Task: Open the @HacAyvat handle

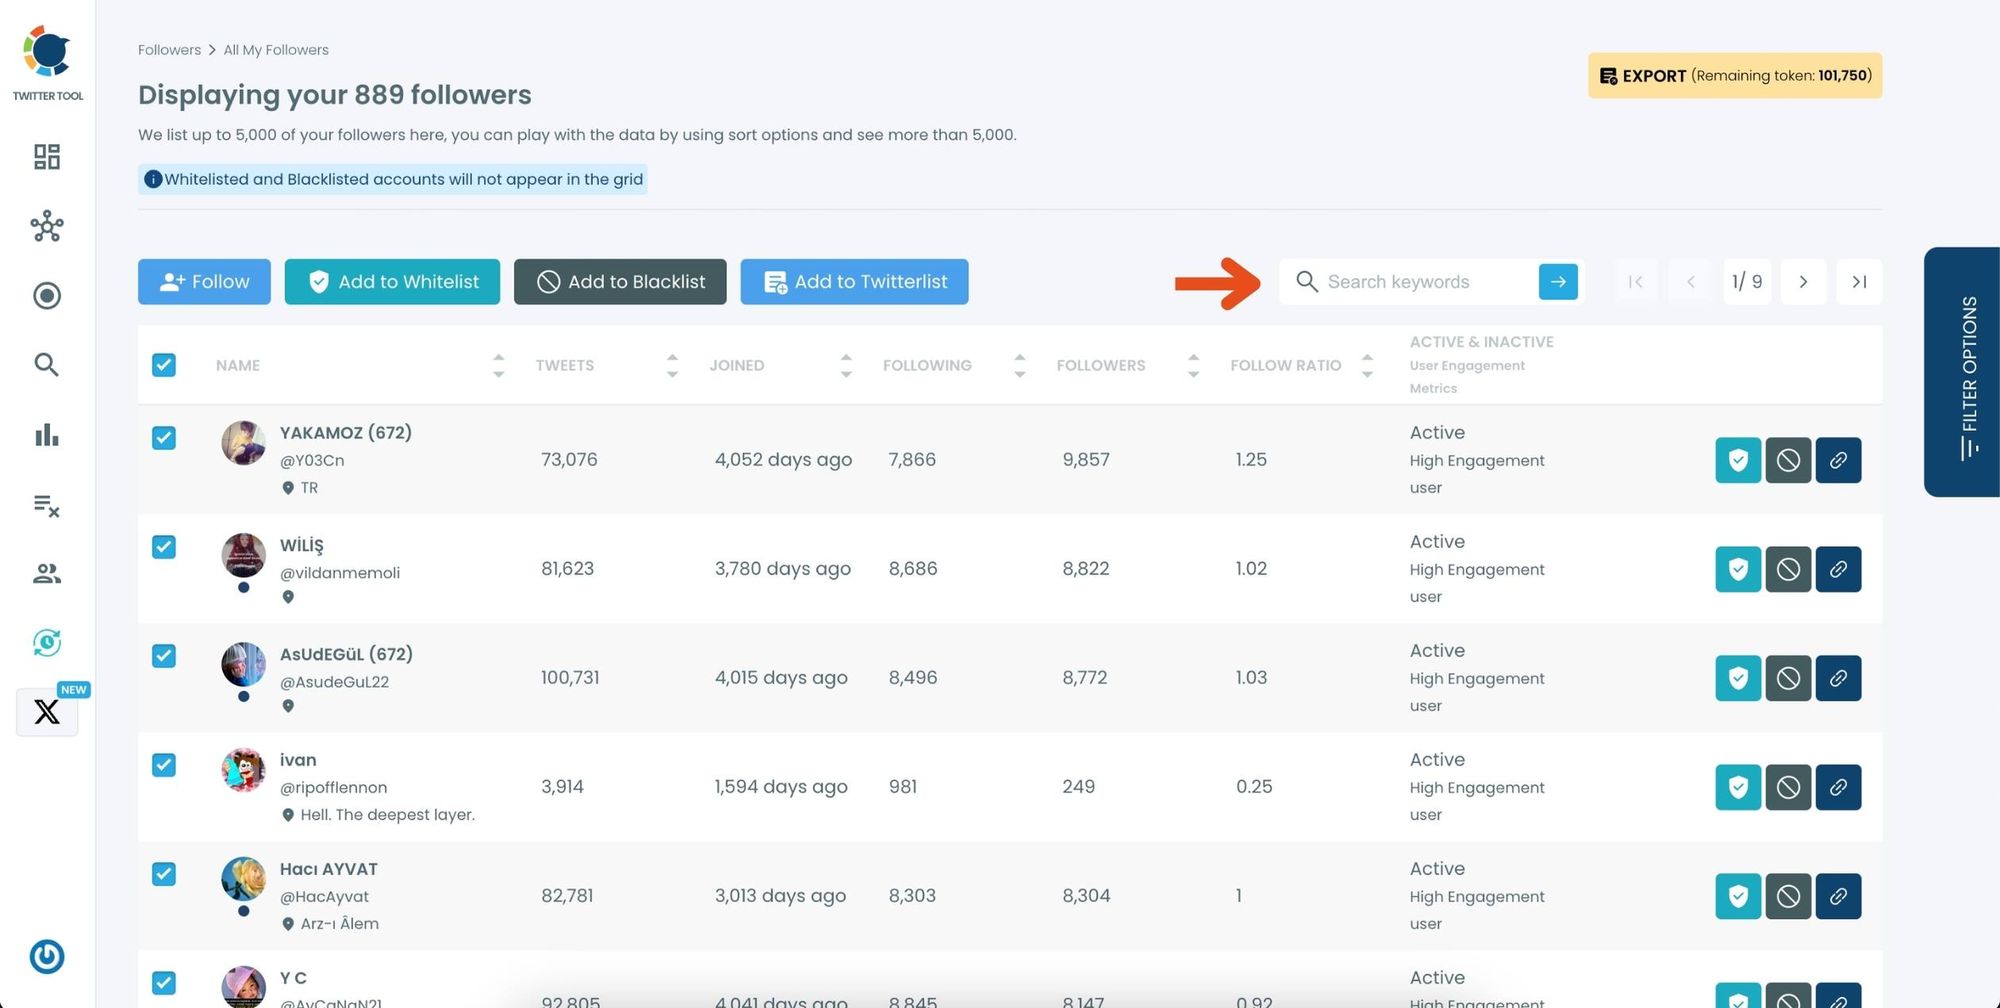Action: point(324,897)
